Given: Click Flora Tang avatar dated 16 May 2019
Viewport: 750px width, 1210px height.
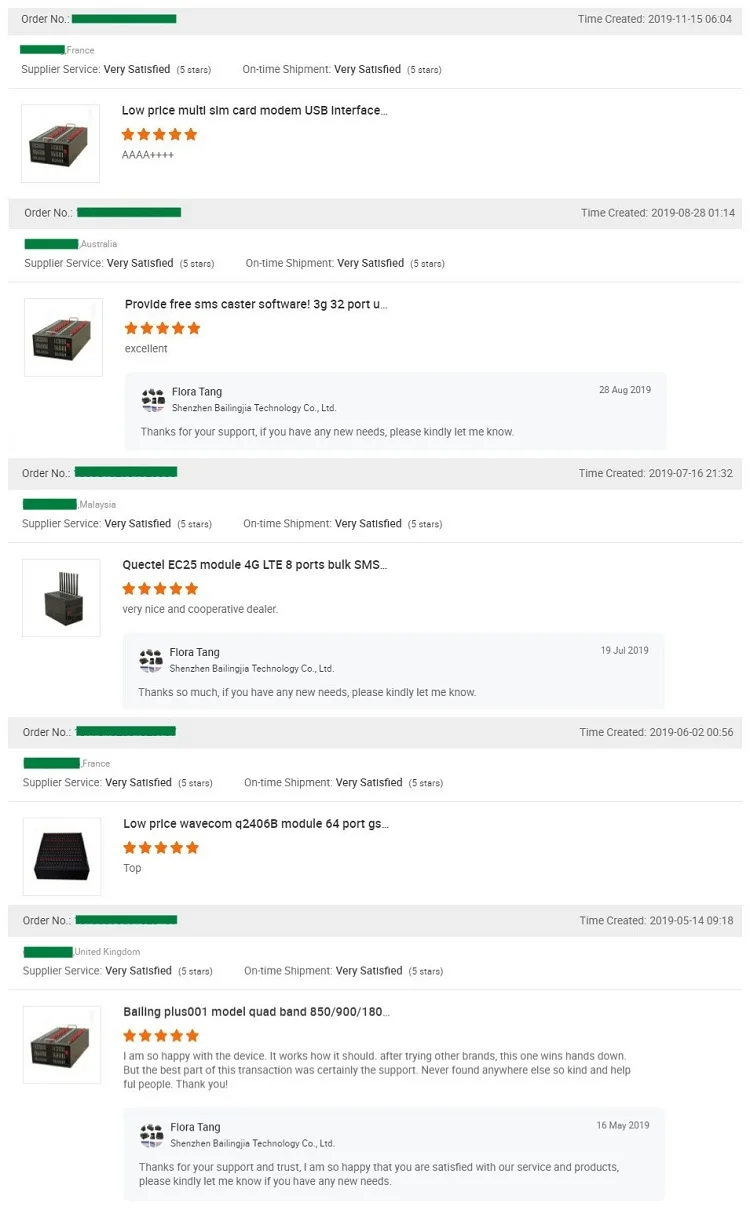Looking at the screenshot, I should click(152, 1135).
